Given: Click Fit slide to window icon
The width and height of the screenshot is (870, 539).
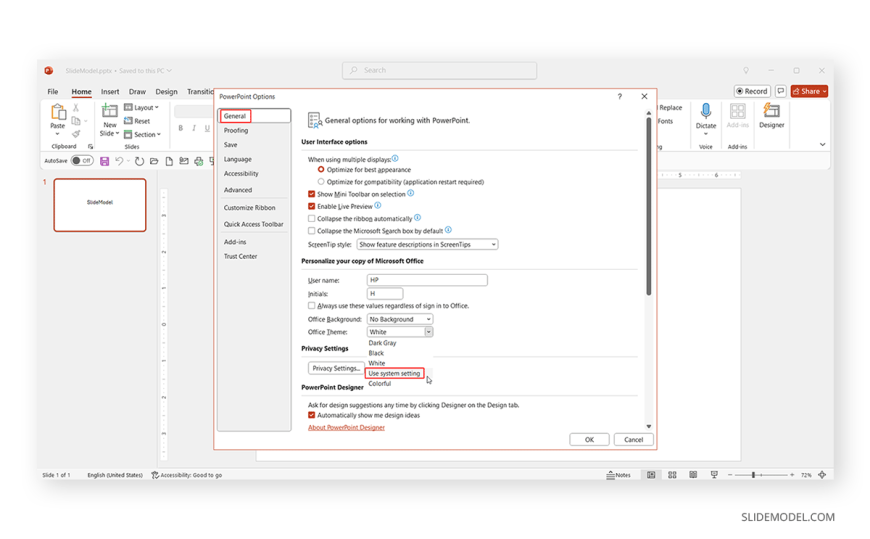Looking at the screenshot, I should pyautogui.click(x=822, y=475).
